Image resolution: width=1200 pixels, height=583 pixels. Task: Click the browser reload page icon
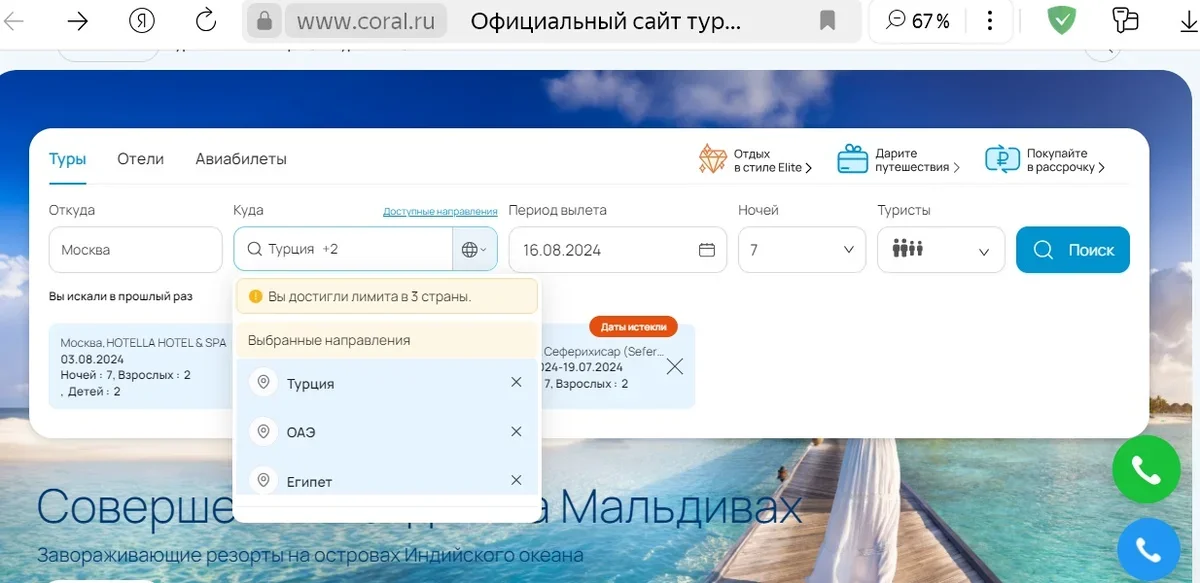(206, 21)
